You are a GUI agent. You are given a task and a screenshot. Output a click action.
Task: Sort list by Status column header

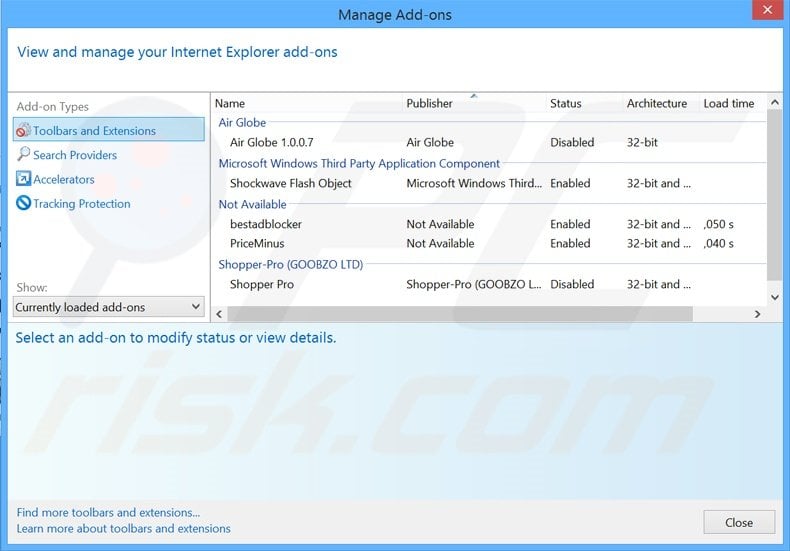pos(565,103)
